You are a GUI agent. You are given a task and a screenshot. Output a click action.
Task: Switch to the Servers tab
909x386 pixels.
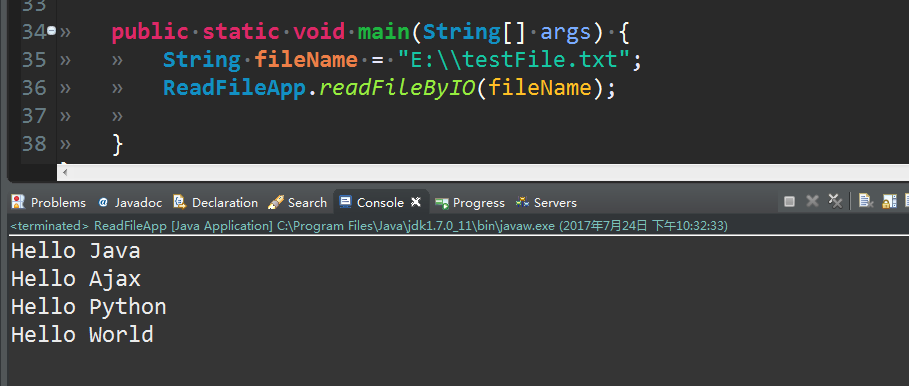(547, 202)
